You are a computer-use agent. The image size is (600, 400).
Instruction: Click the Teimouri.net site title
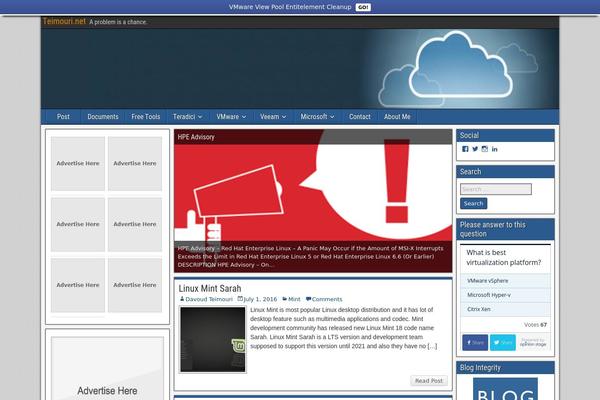tap(64, 21)
